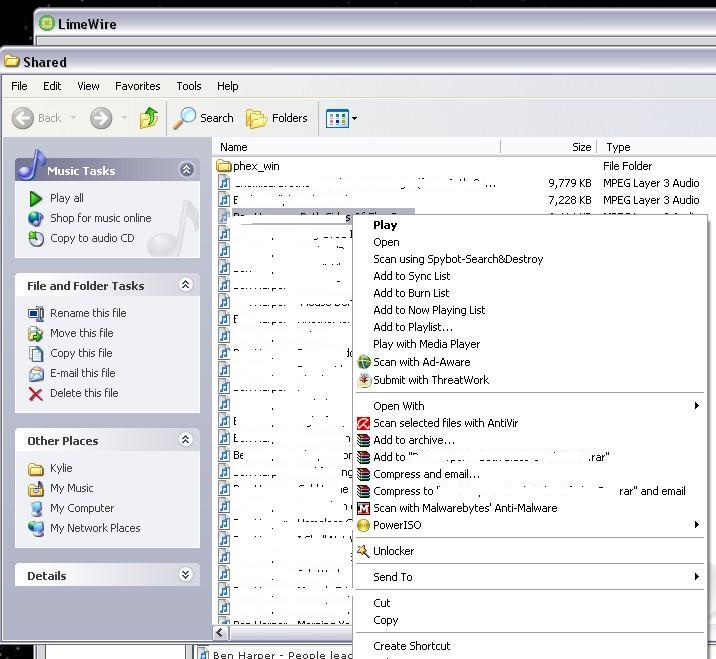Open the Favorites menu
716x659 pixels.
pyautogui.click(x=137, y=86)
